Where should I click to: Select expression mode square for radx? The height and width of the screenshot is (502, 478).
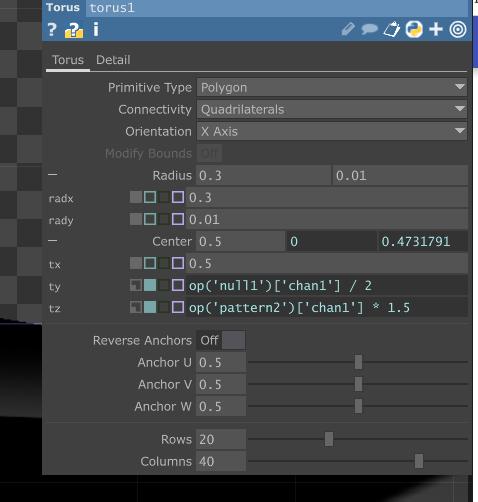pyautogui.click(x=150, y=197)
